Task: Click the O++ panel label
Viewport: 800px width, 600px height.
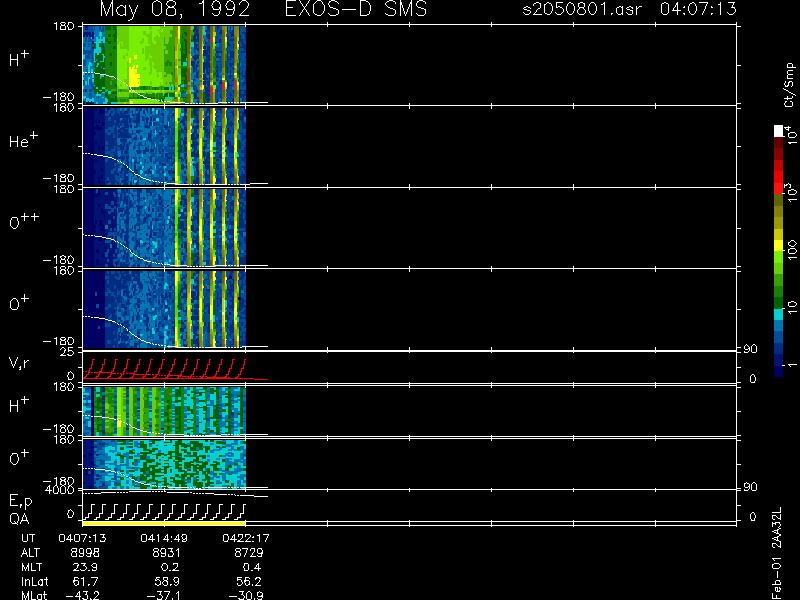Action: point(23,221)
